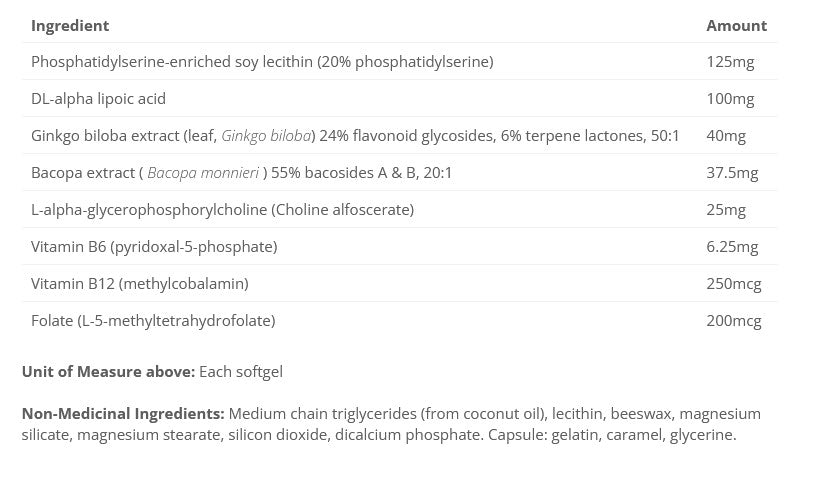
Task: Click the 37.5mg amount value
Action: pos(732,173)
